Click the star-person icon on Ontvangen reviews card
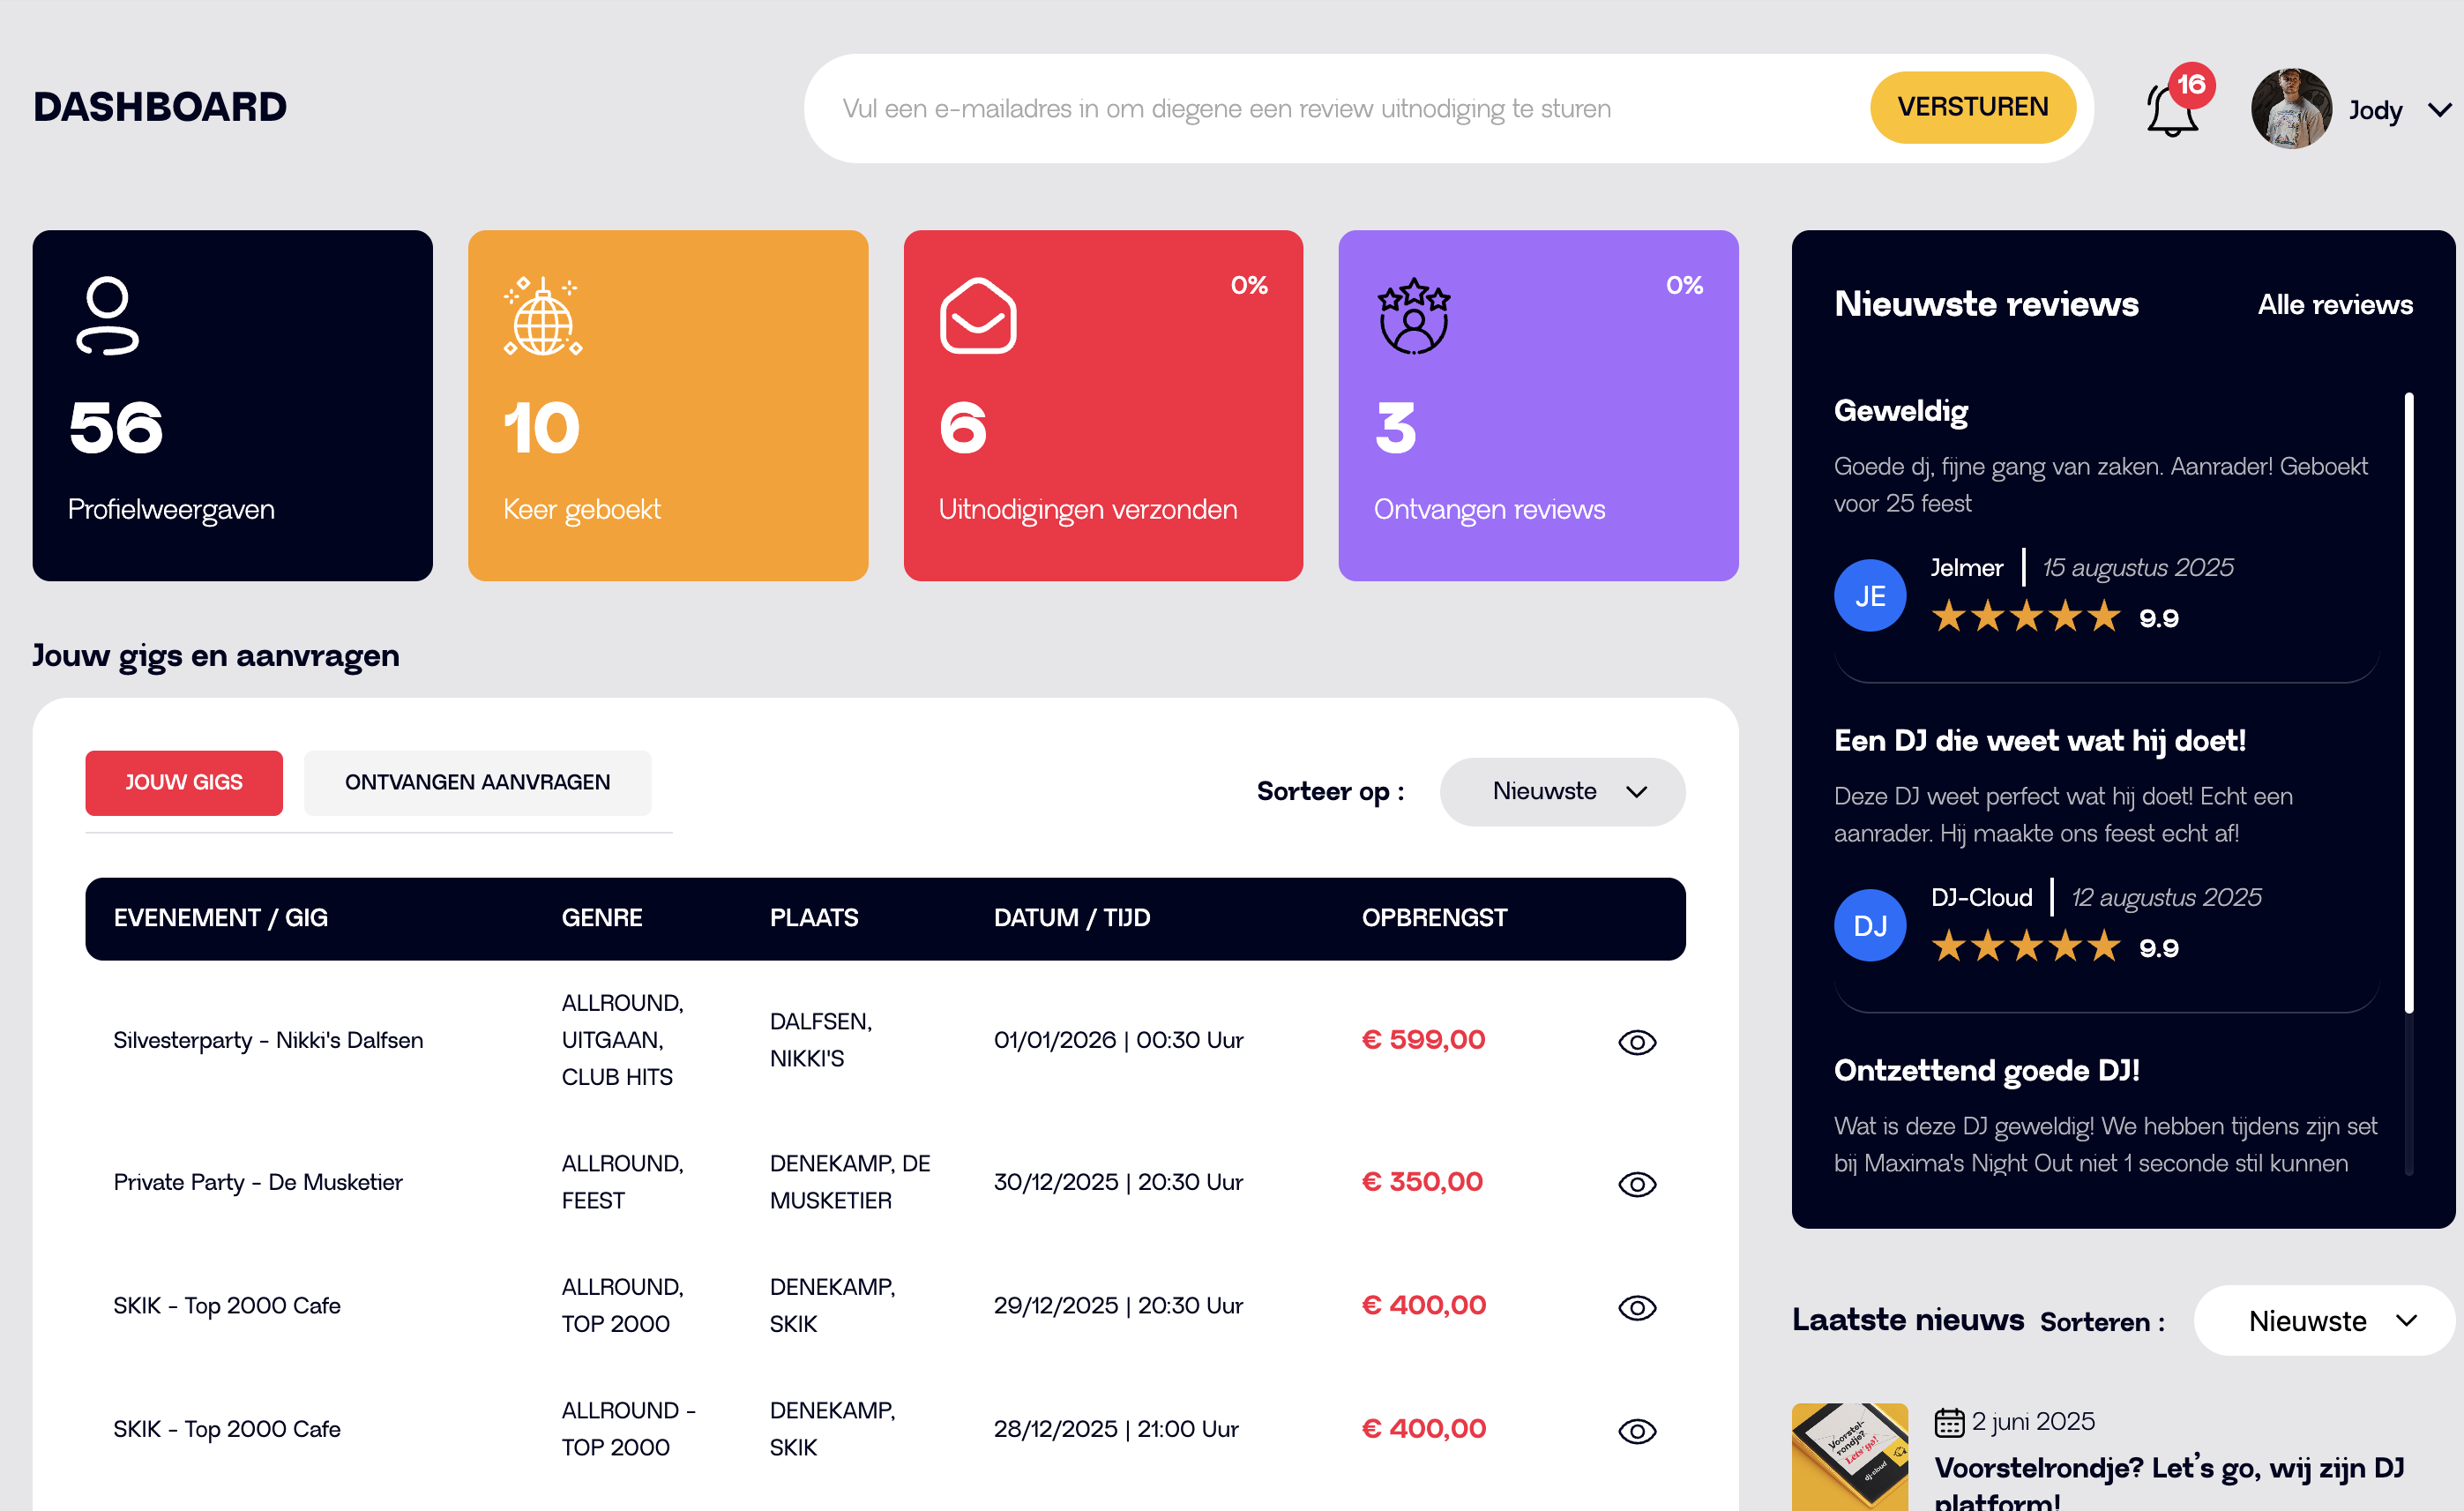Screen dimensions: 2464x1511 pos(1413,316)
